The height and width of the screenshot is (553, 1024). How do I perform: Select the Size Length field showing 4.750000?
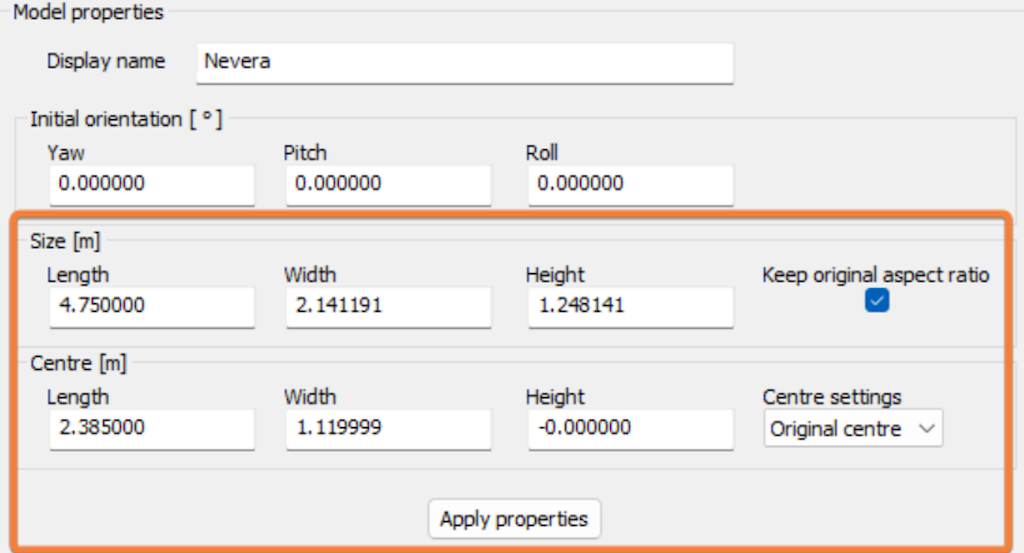click(x=152, y=306)
